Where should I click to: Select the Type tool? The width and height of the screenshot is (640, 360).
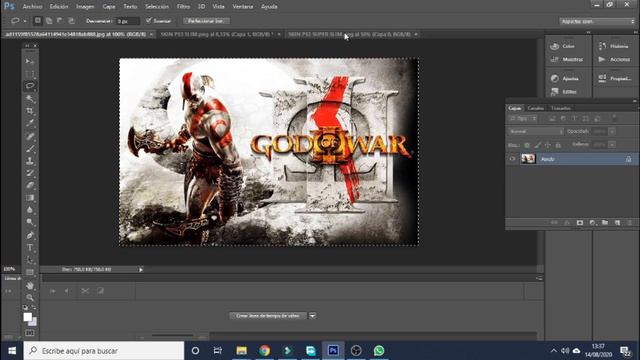tap(30, 248)
